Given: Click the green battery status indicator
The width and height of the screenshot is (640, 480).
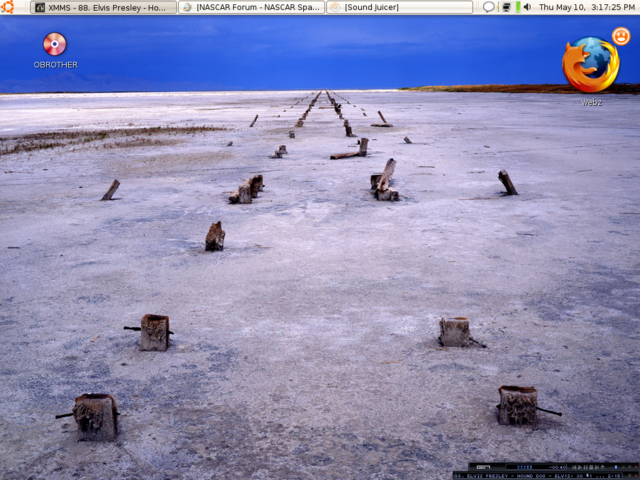Looking at the screenshot, I should pyautogui.click(x=518, y=7).
